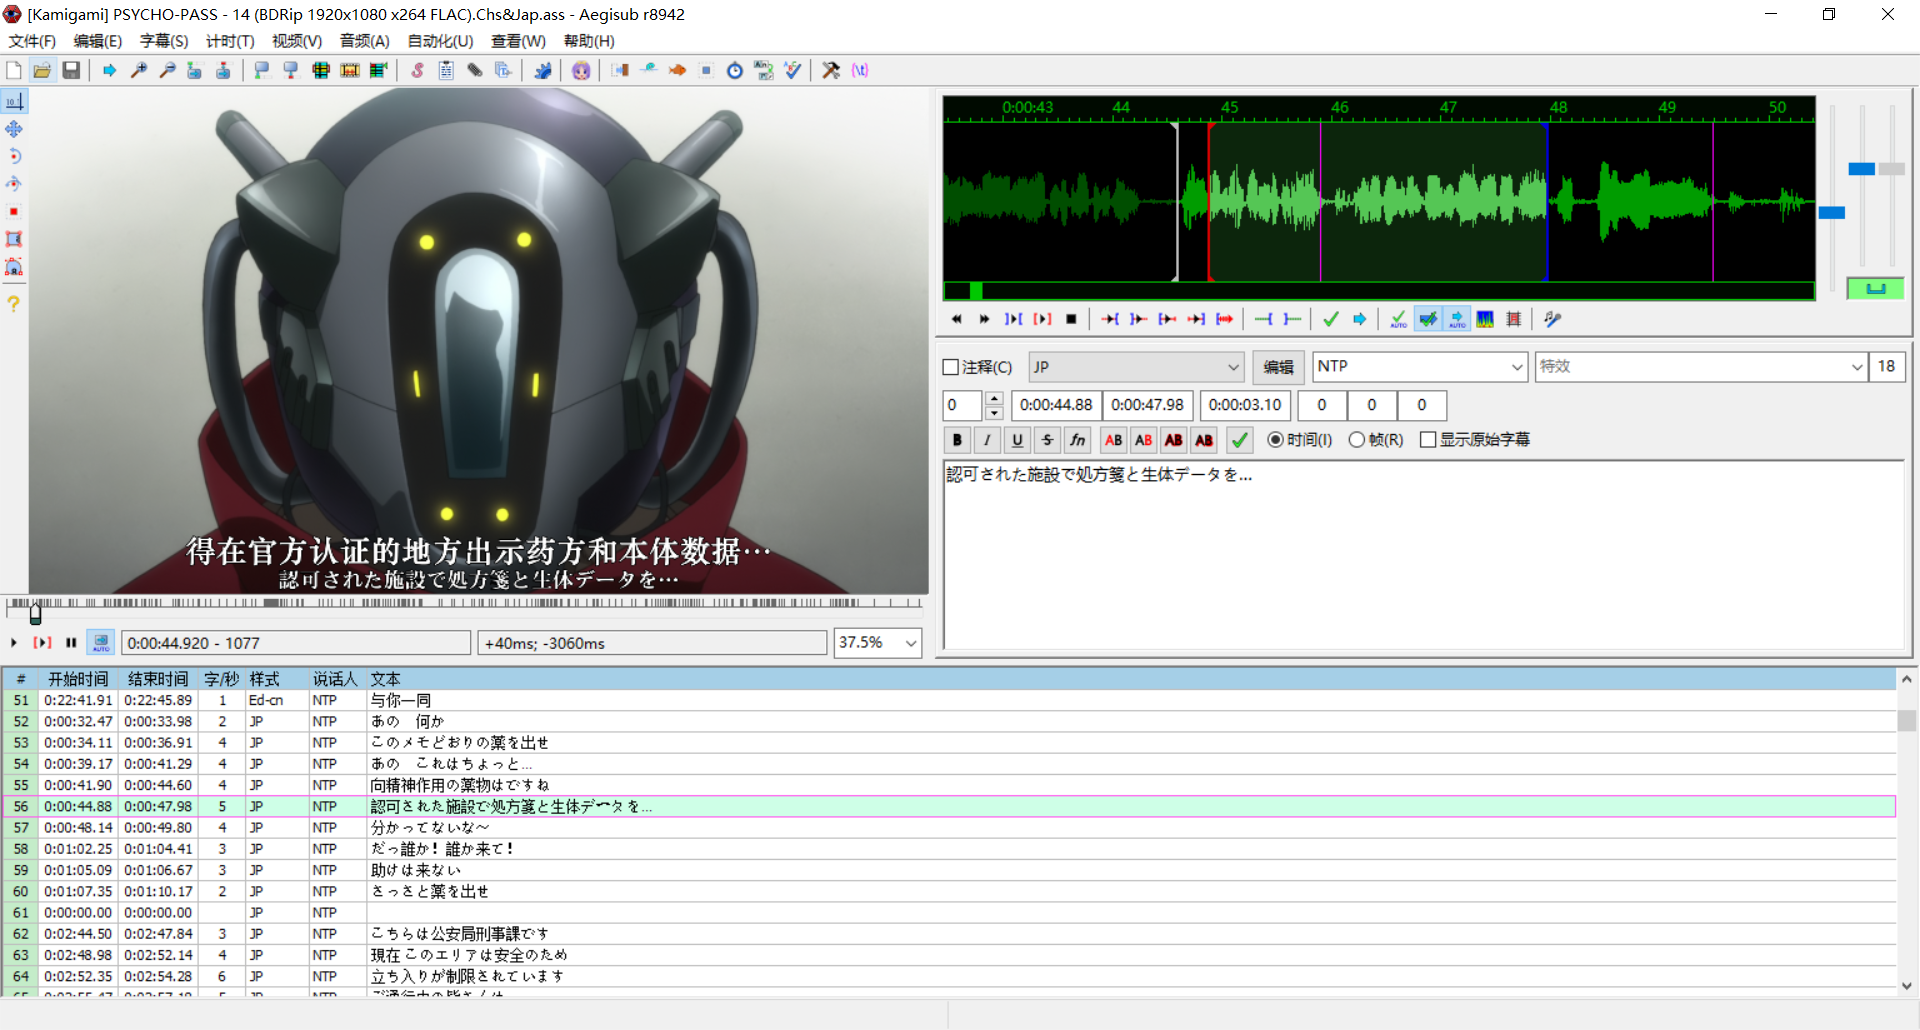Click the 编辑 style edit button
This screenshot has width=1920, height=1030.
coord(1278,367)
